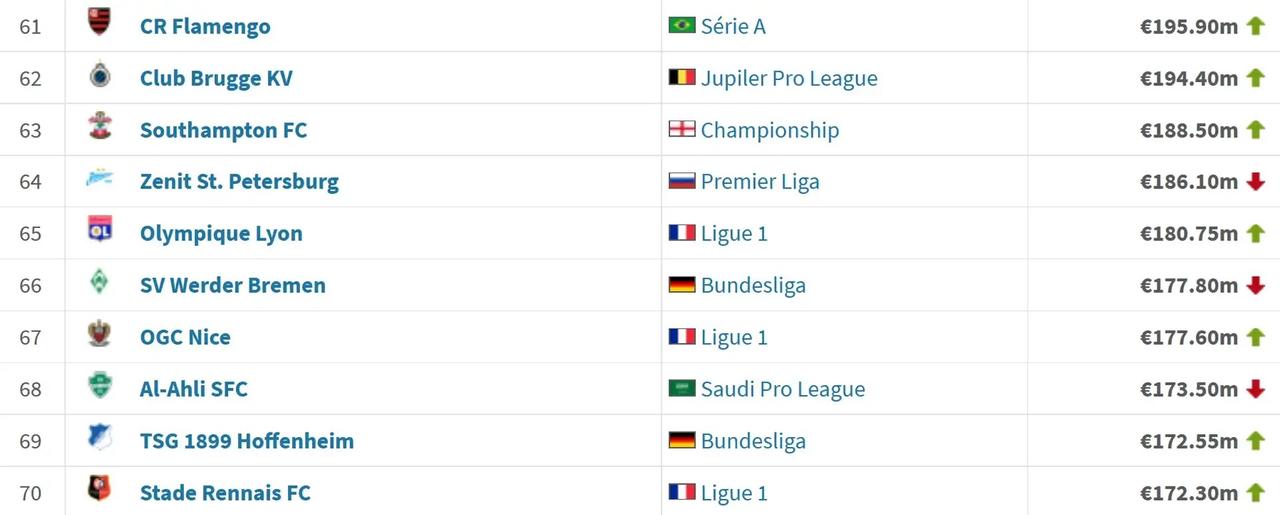Go to the Southampton FC page
Screen dimensions: 1280x515
(x=223, y=131)
